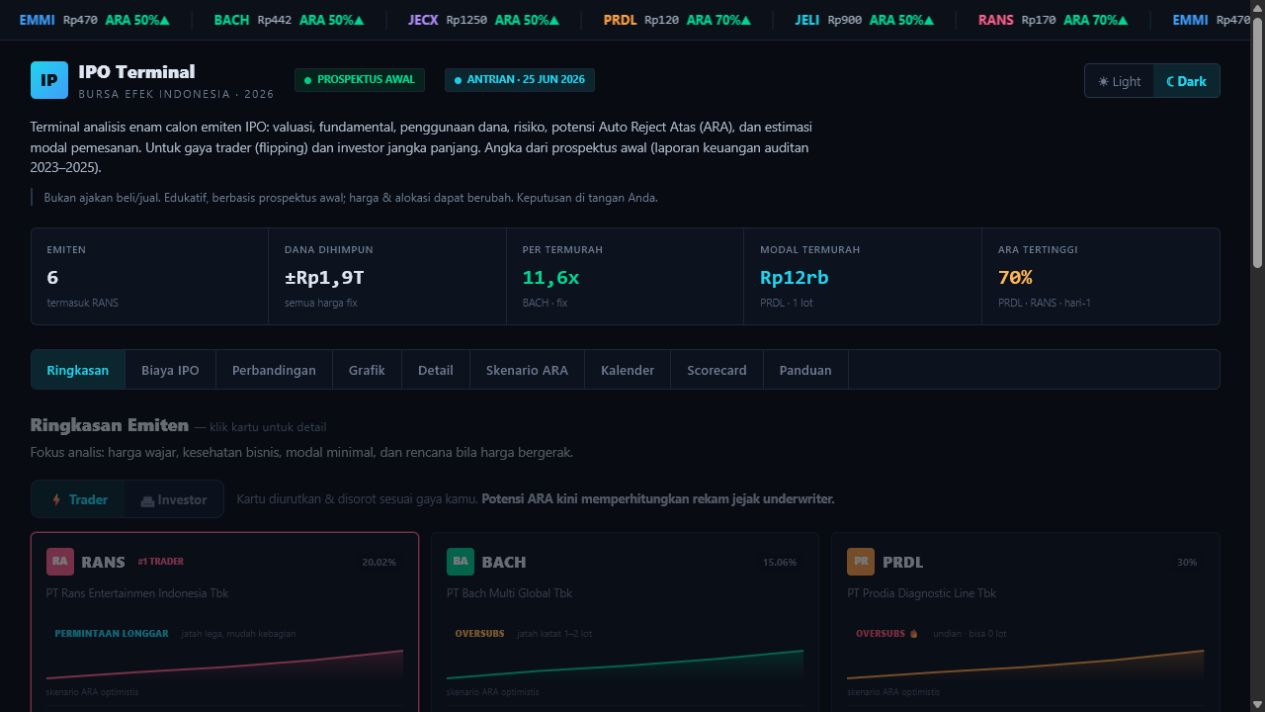
Task: Click PT Rans Entertainmen Indonesia Tbk text
Action: coord(137,593)
